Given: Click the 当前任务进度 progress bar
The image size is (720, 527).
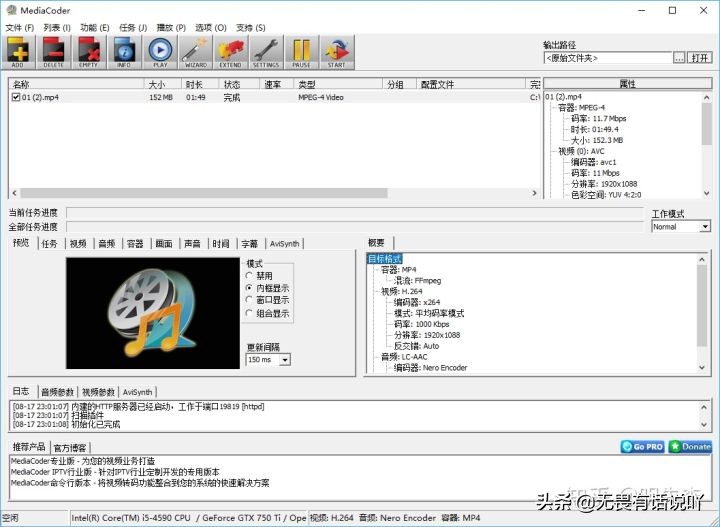Looking at the screenshot, I should (x=355, y=213).
